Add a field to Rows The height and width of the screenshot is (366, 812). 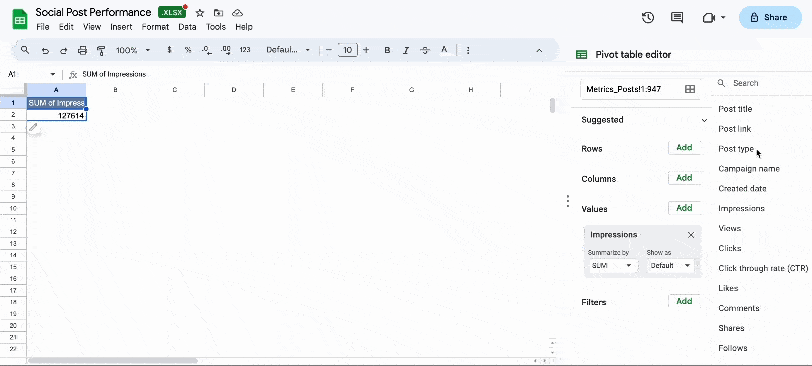[684, 148]
